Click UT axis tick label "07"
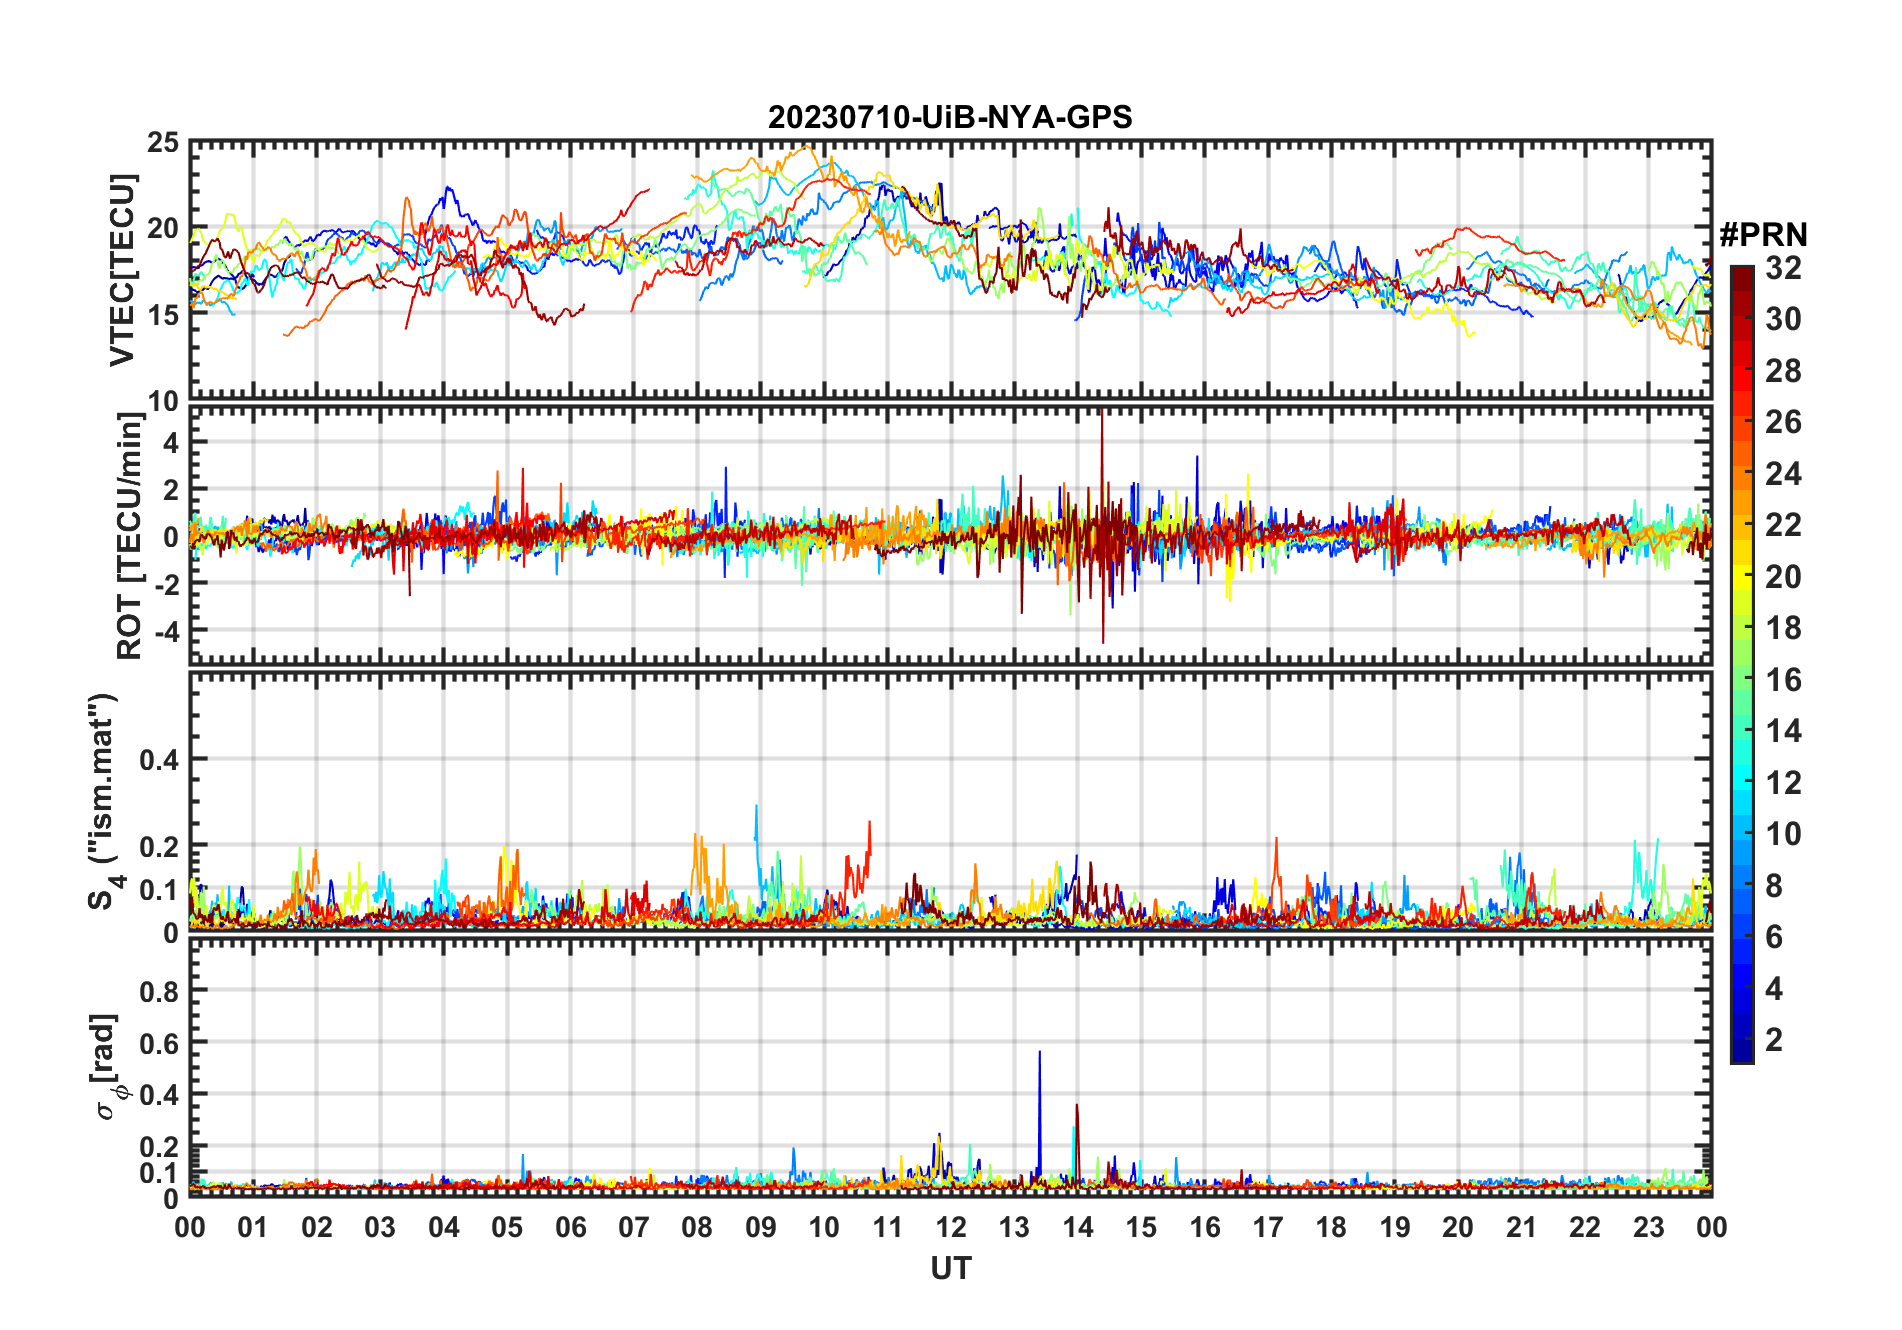 [x=634, y=1228]
